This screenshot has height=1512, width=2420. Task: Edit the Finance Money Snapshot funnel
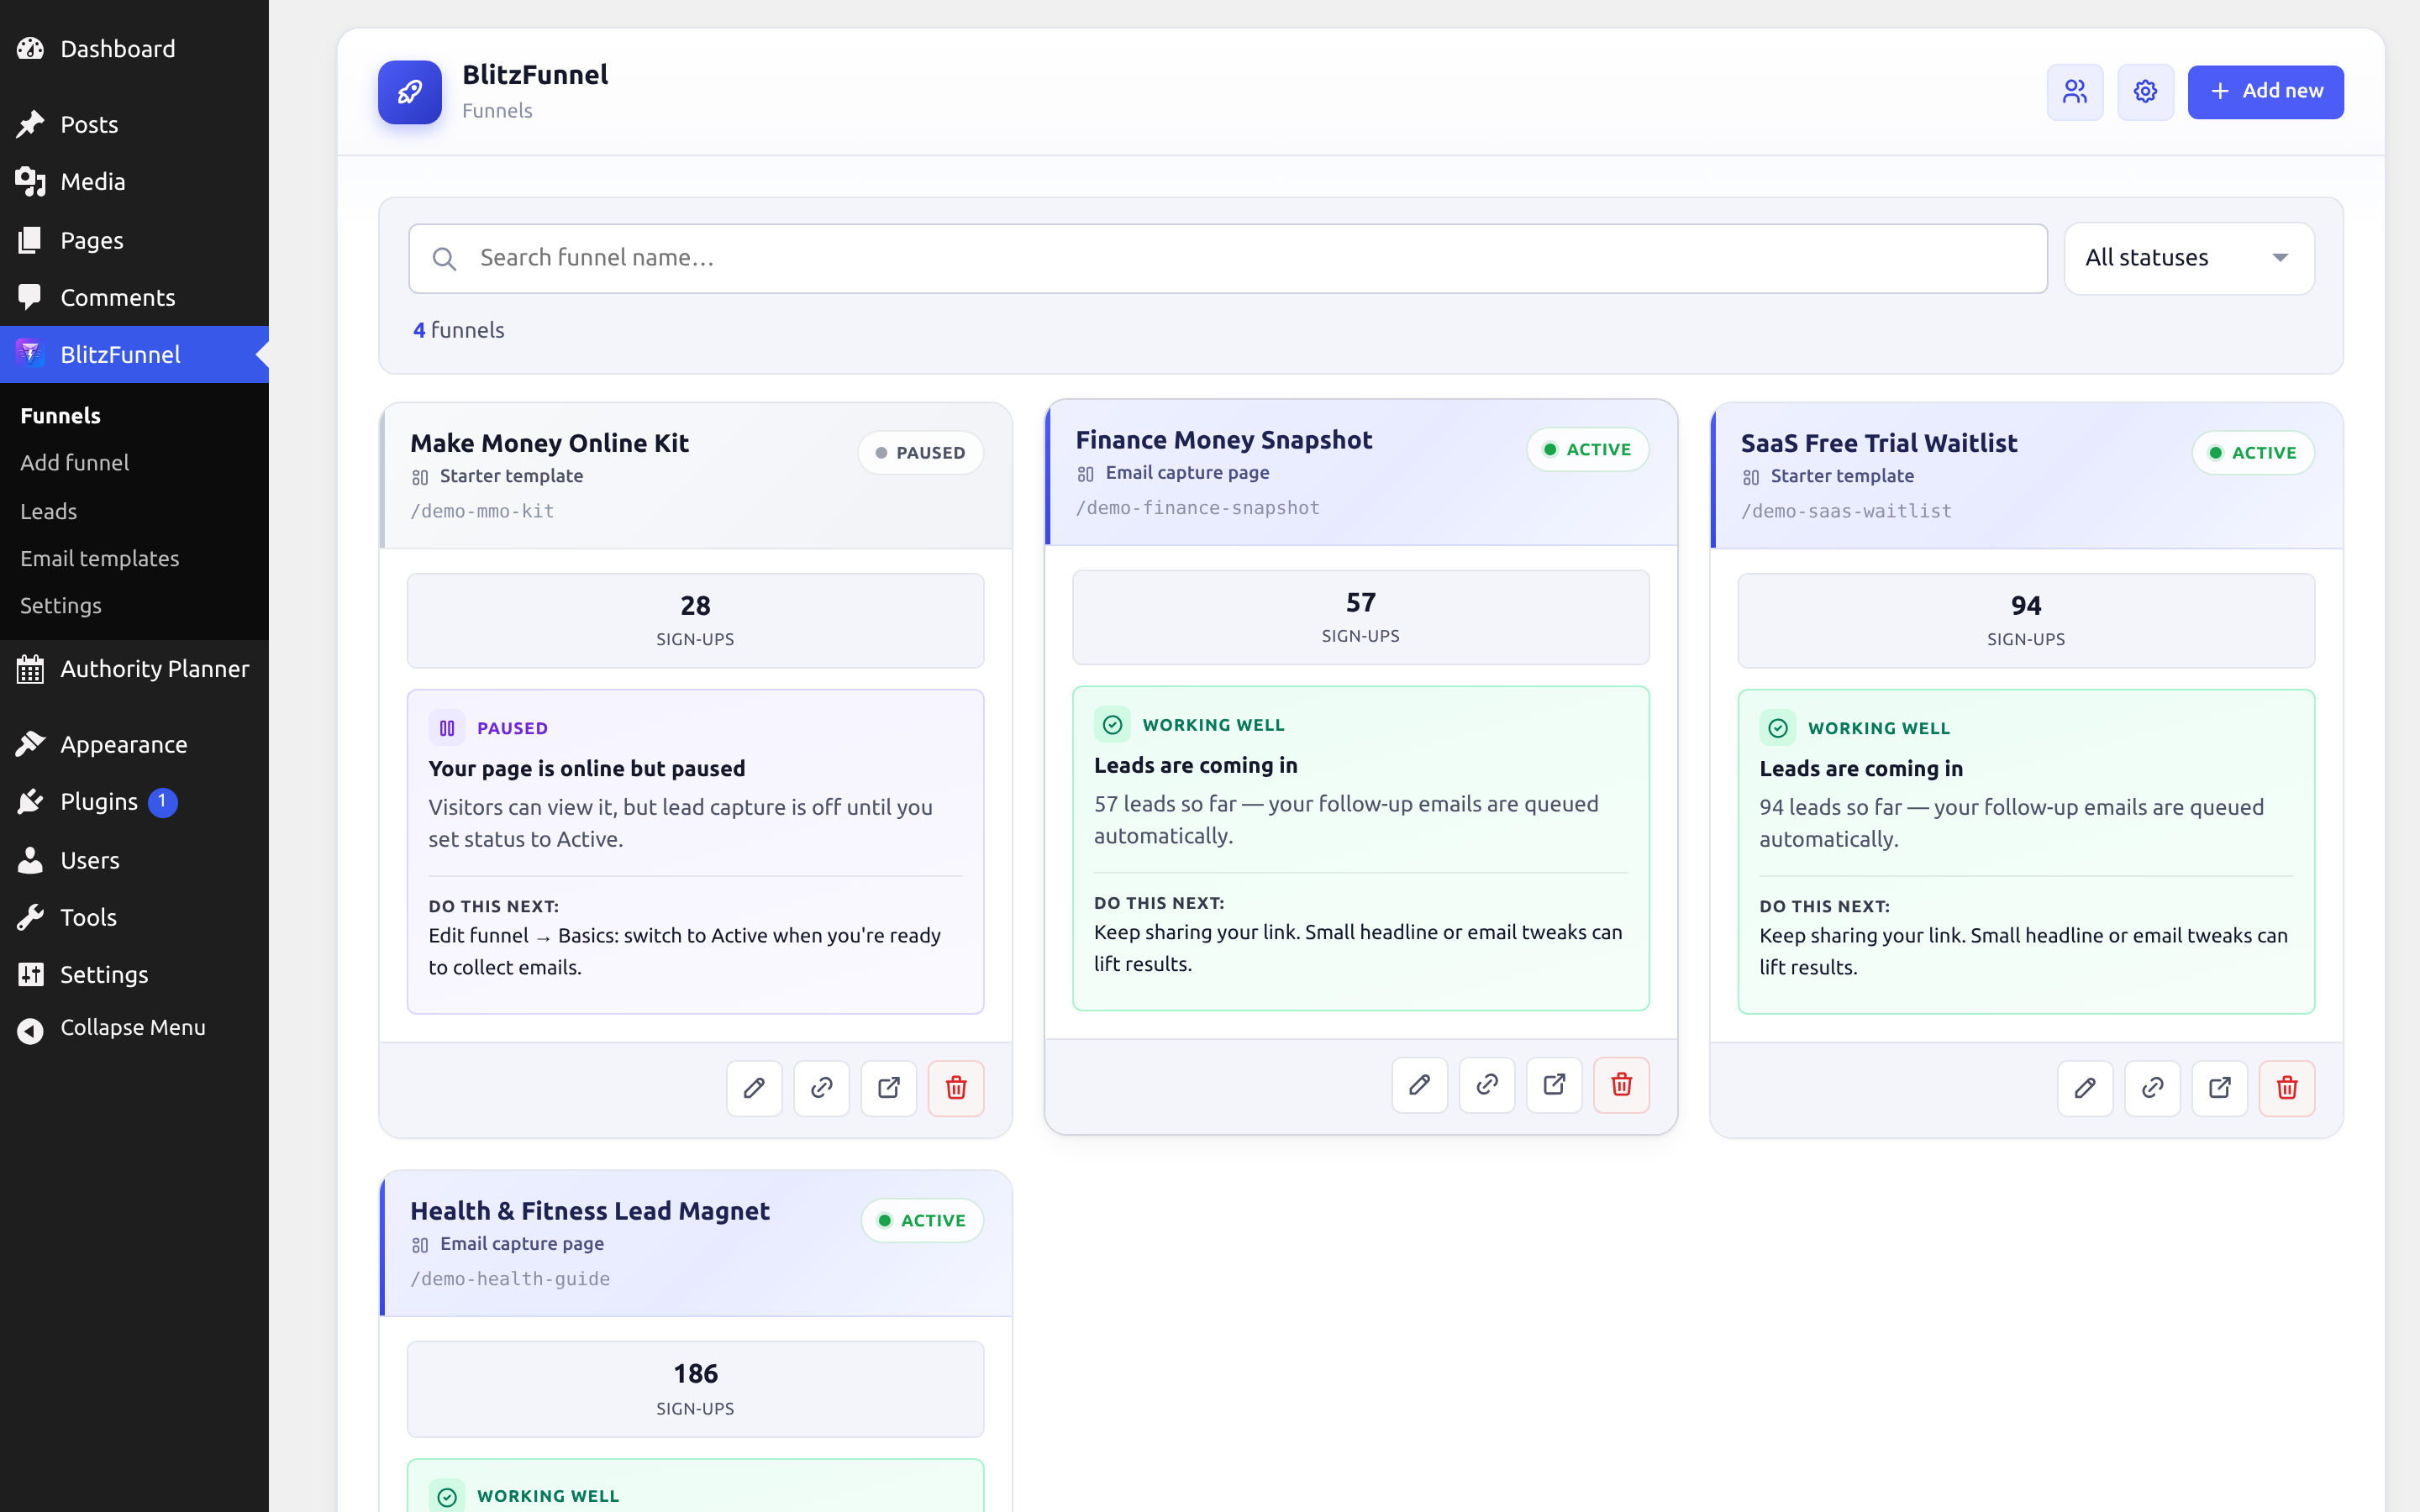[x=1420, y=1085]
